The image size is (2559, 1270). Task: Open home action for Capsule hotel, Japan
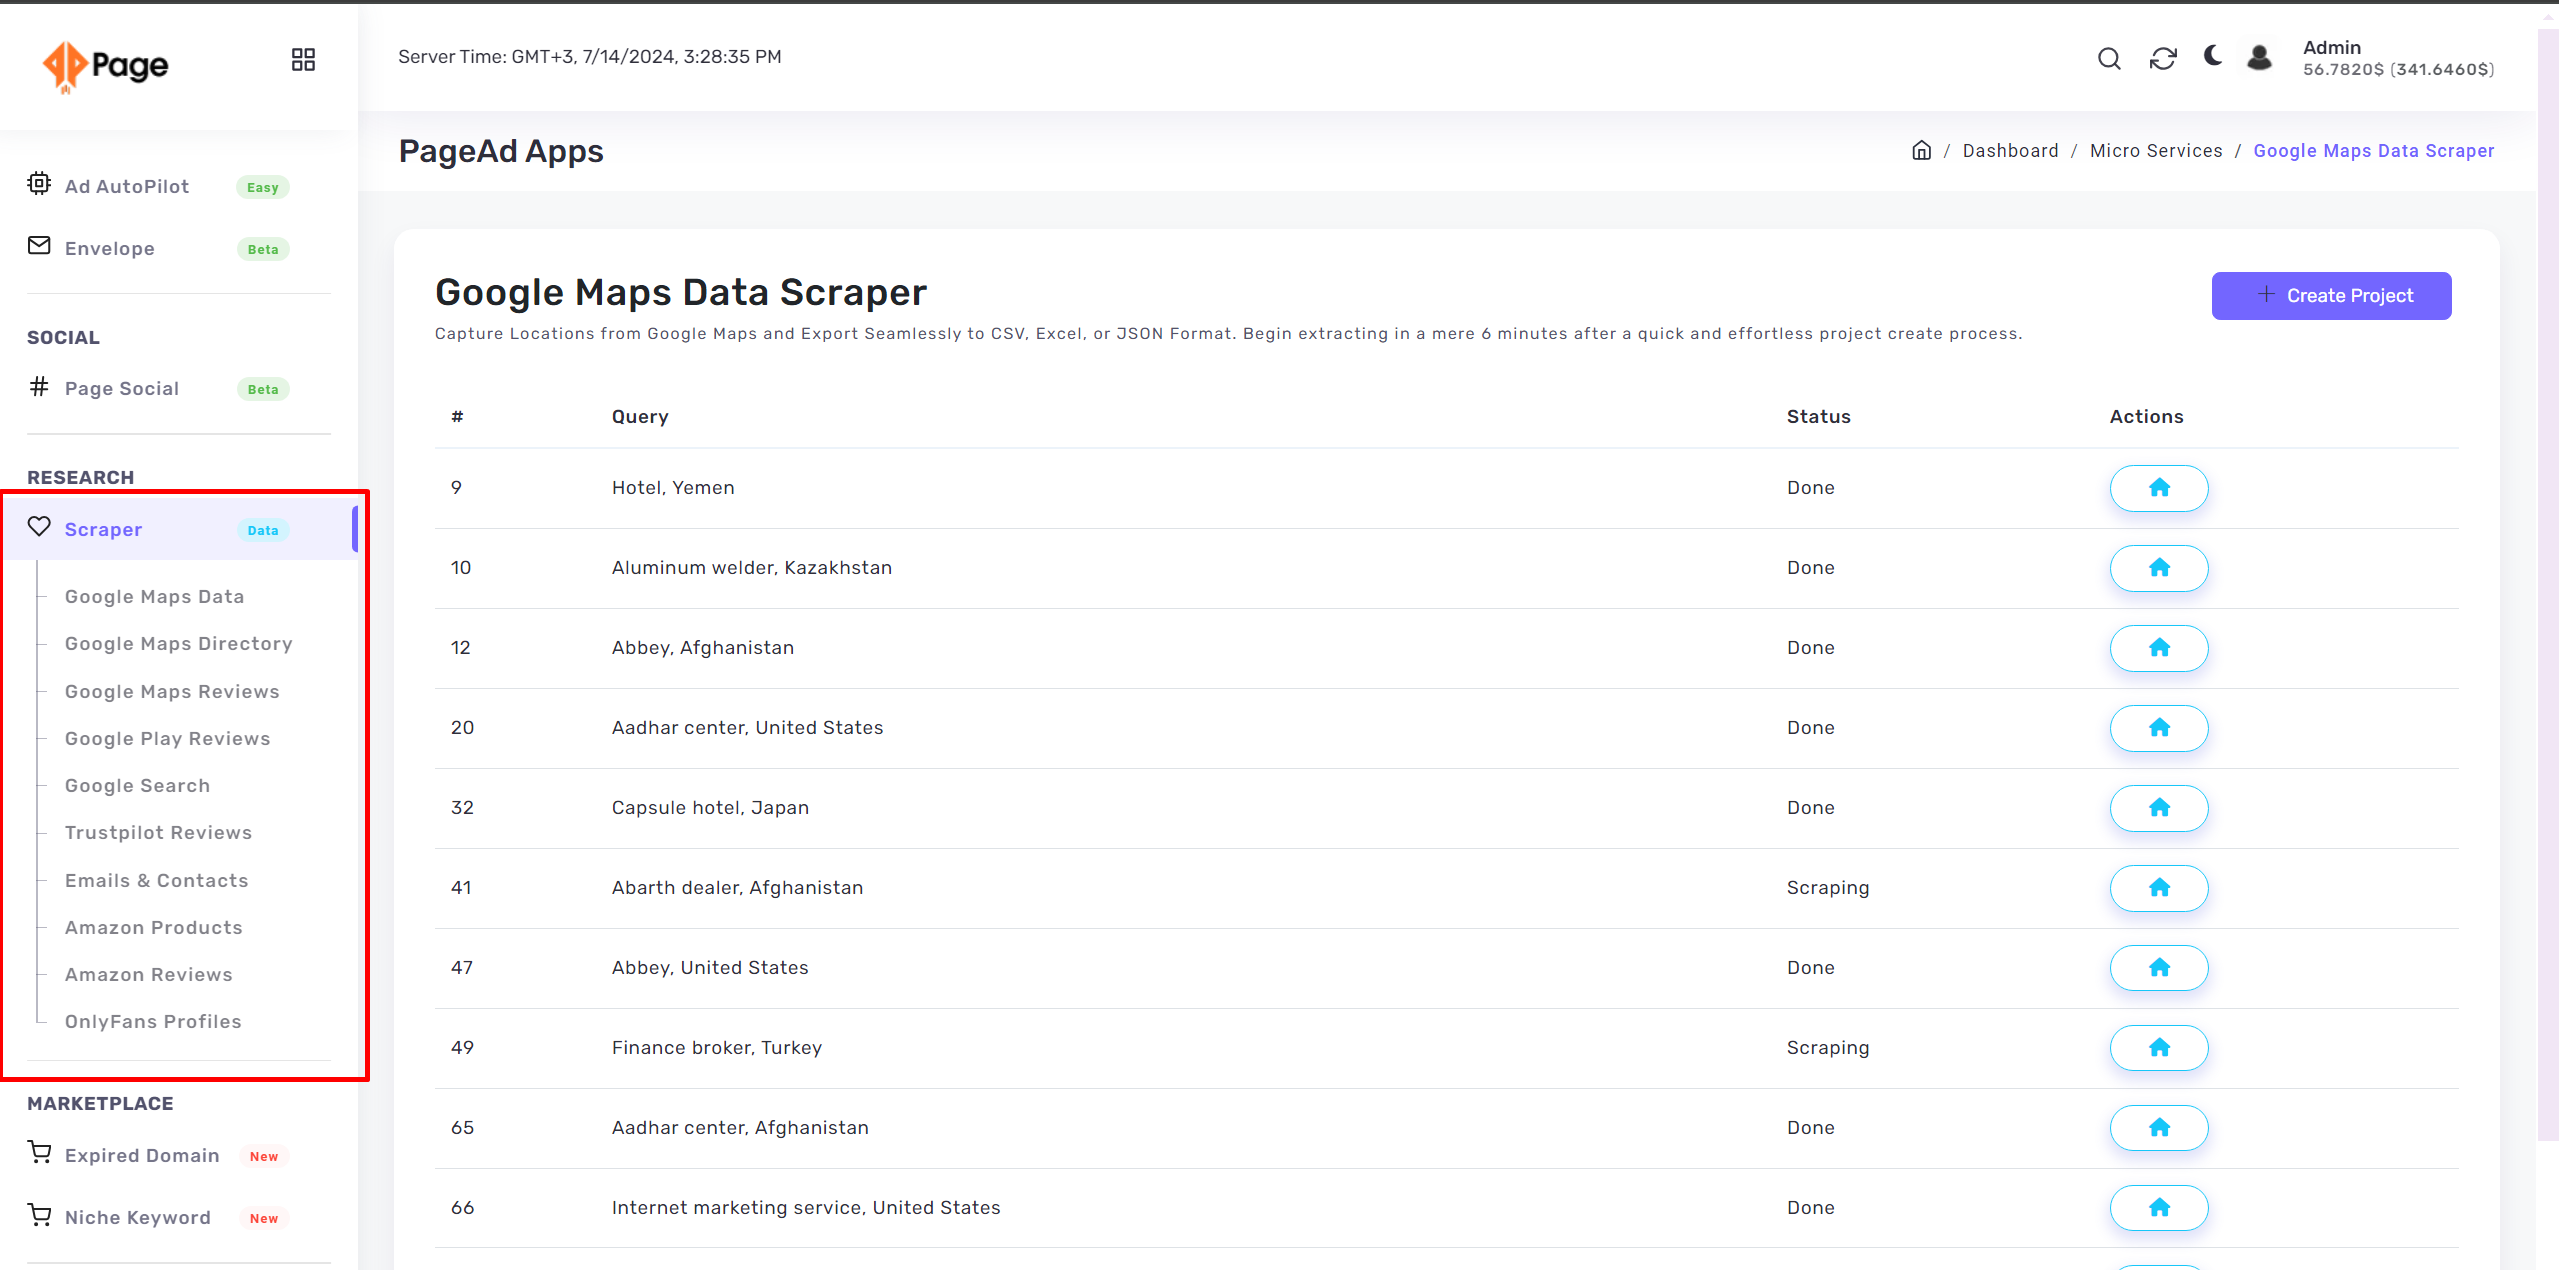coord(2159,808)
